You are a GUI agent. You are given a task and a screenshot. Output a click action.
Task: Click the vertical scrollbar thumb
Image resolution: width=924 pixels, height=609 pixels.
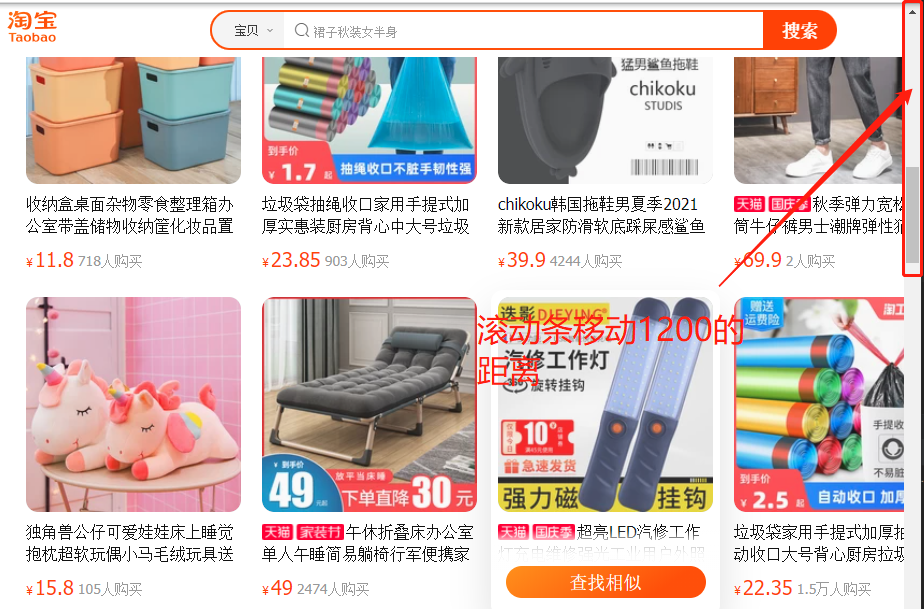[913, 214]
